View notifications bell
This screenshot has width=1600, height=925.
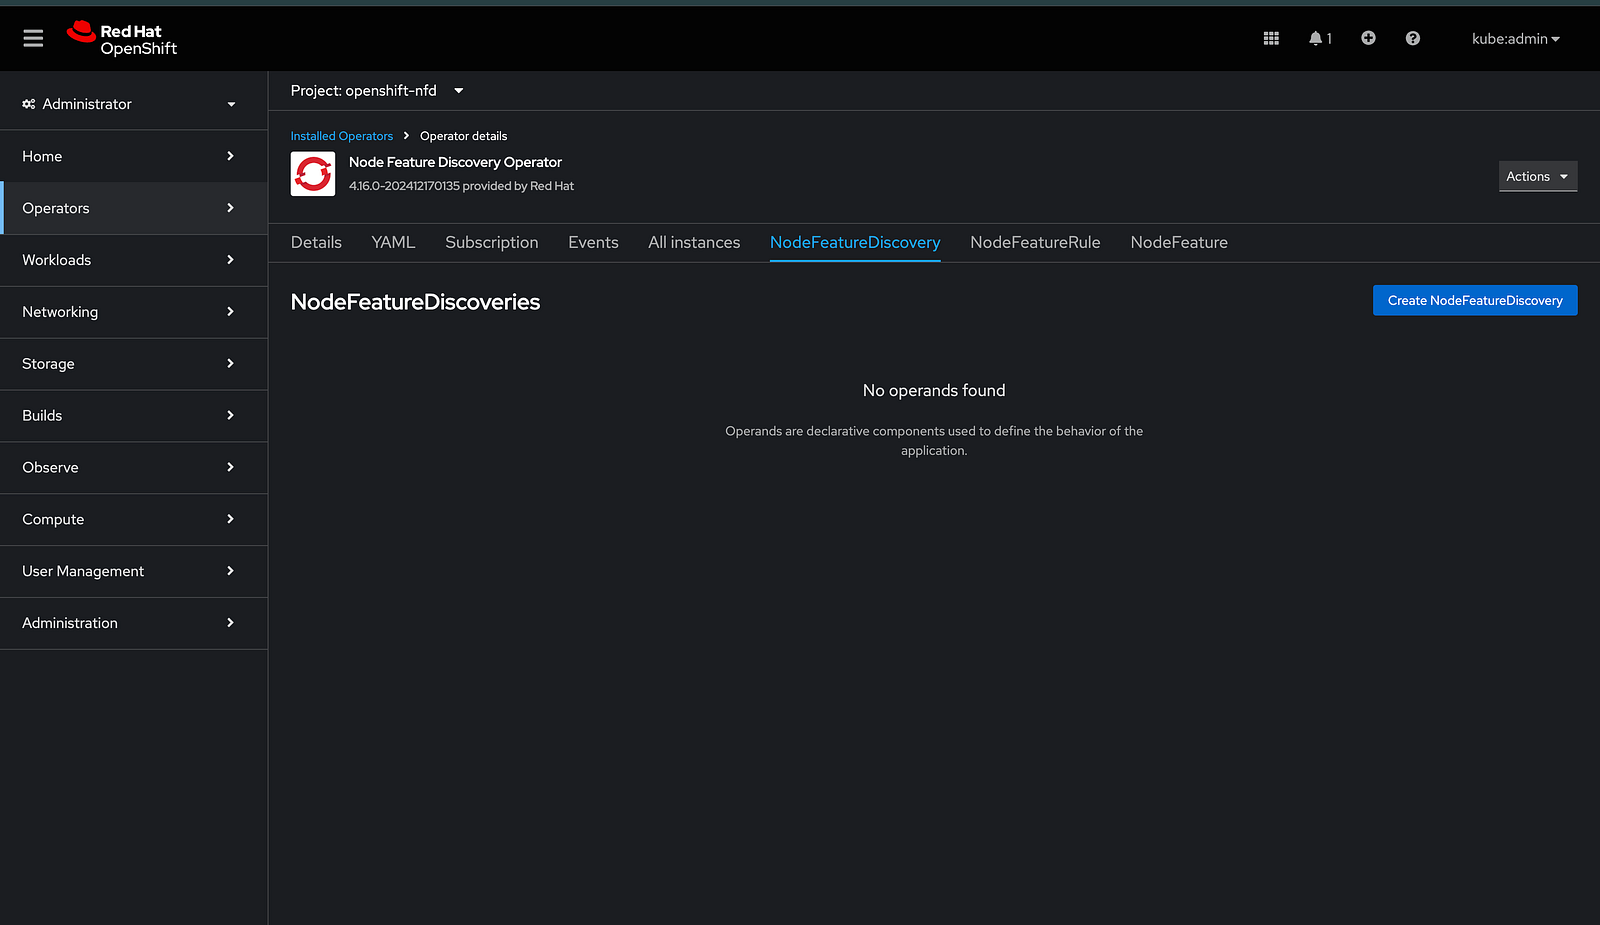1320,38
